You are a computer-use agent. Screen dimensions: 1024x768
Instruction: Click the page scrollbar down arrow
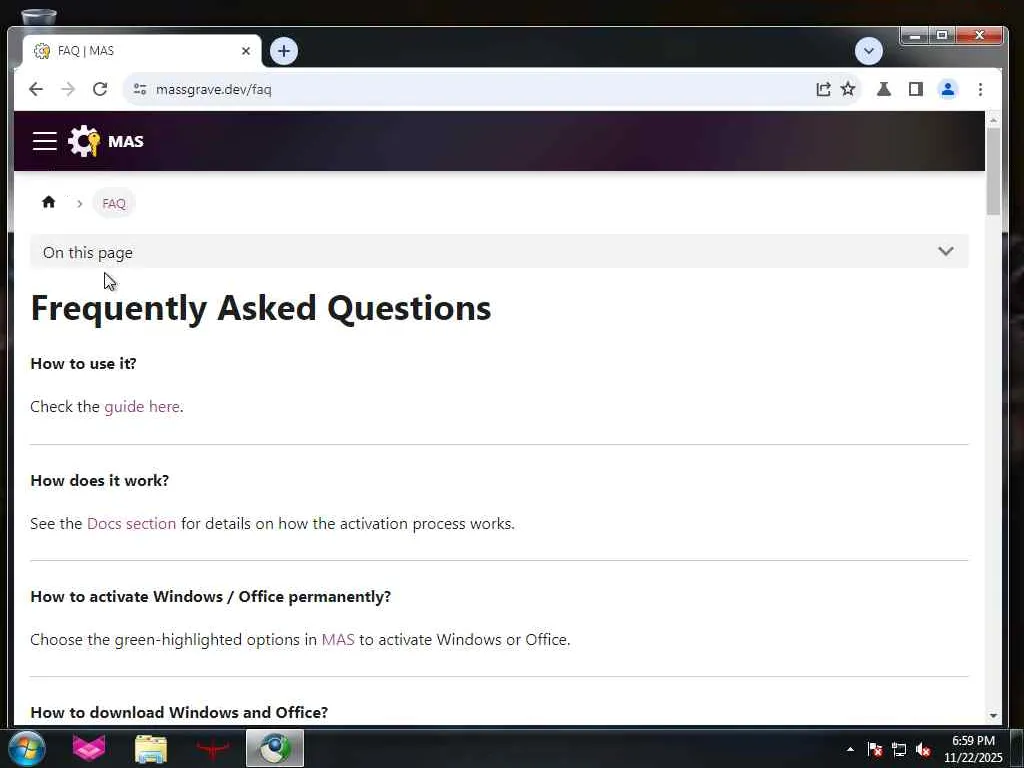pyautogui.click(x=993, y=716)
